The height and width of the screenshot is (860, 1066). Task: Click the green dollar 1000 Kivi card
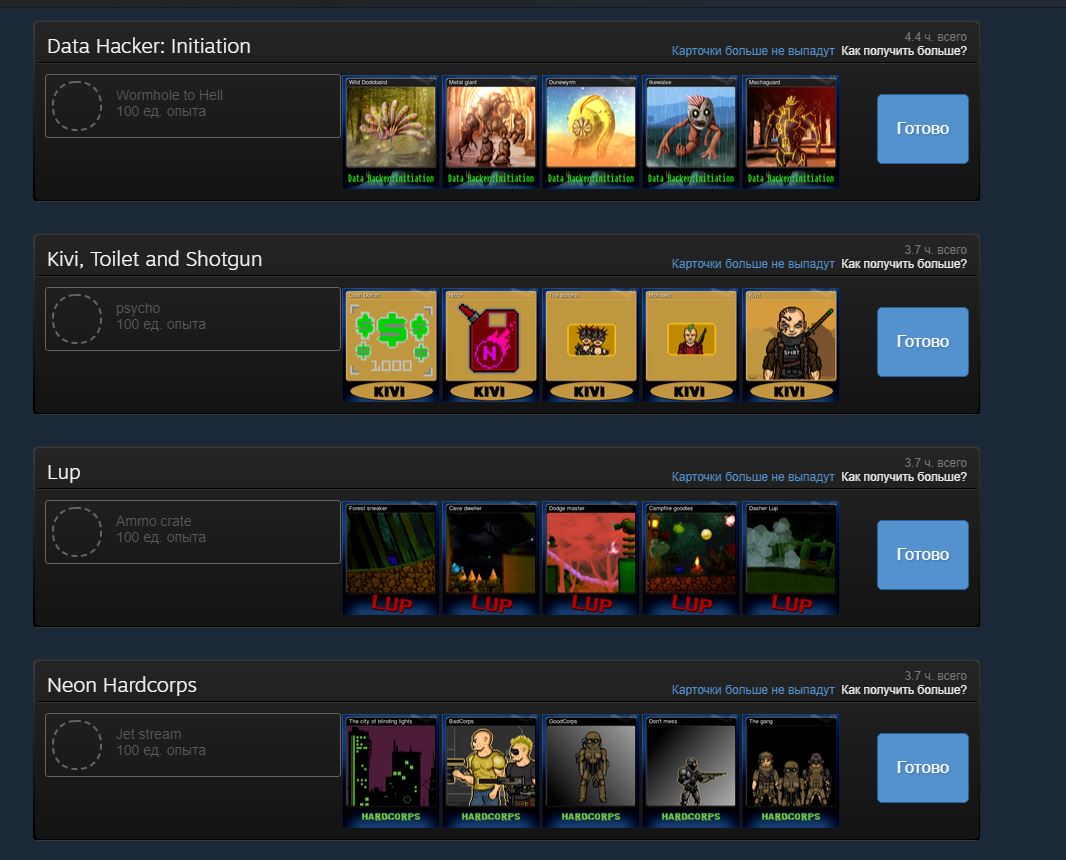point(390,345)
